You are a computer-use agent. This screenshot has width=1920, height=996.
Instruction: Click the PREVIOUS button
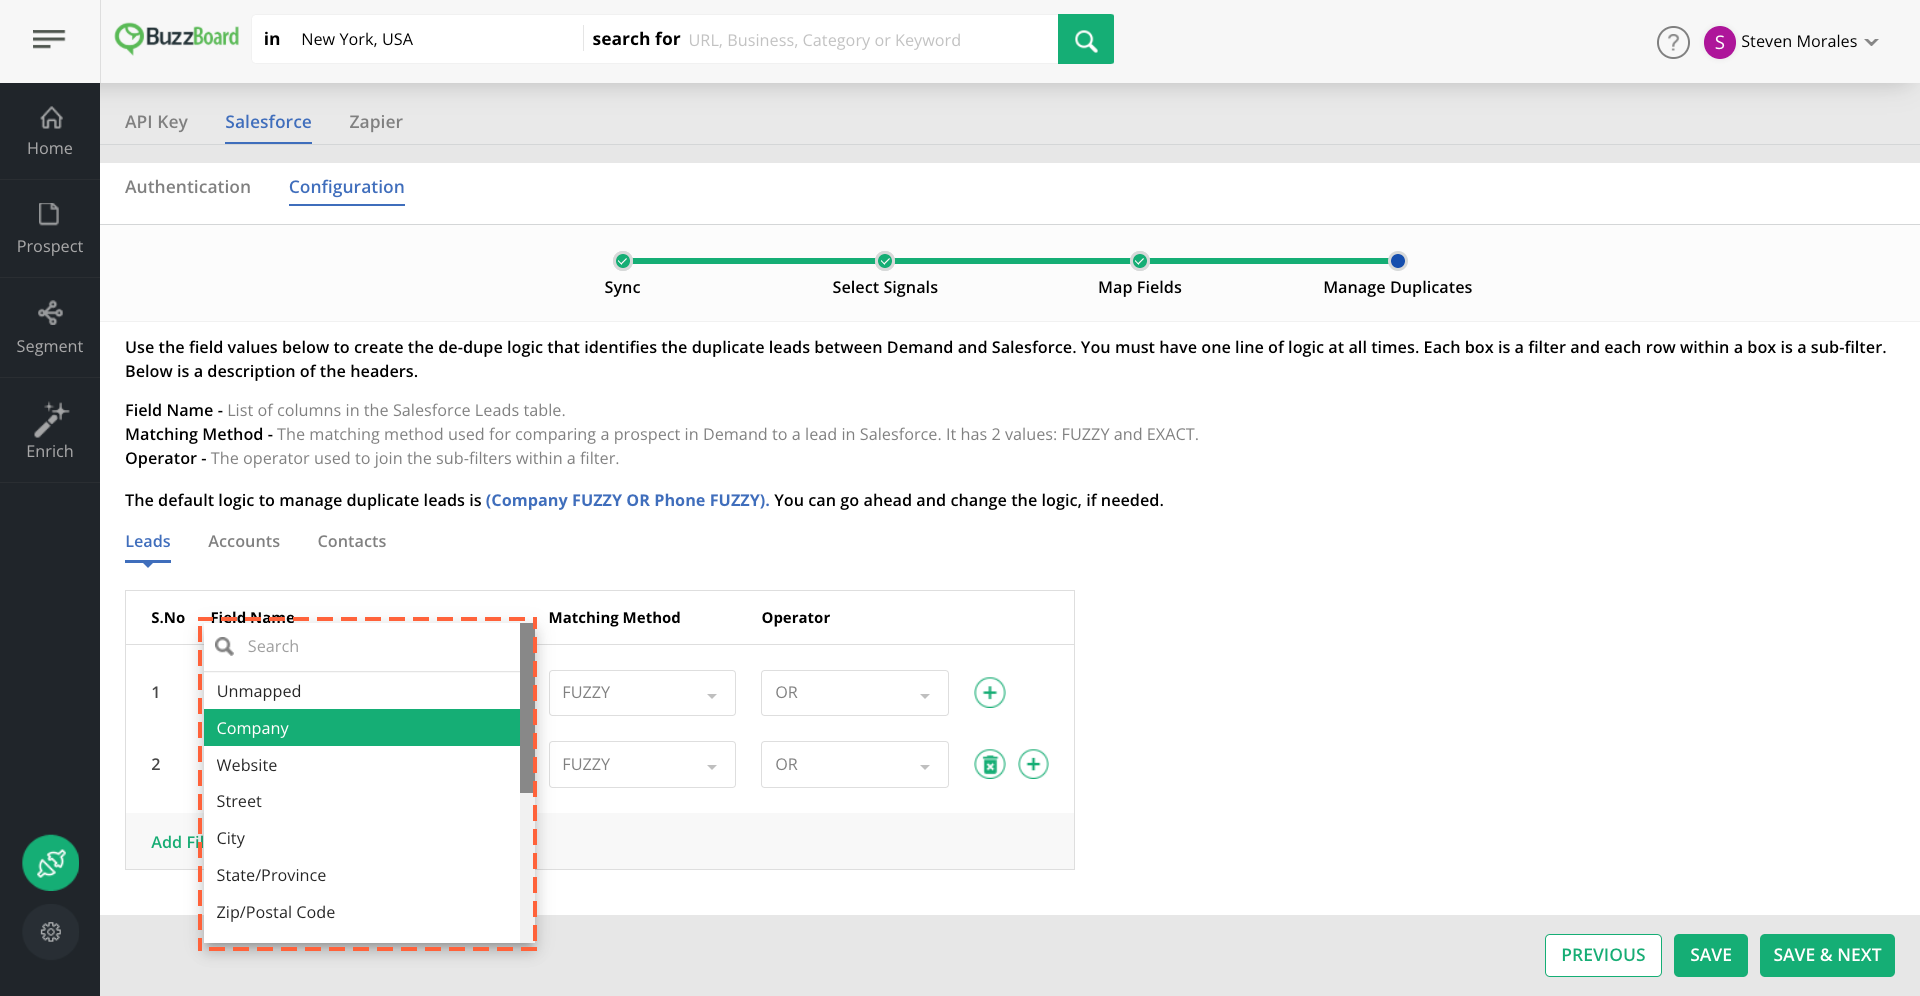click(x=1603, y=955)
